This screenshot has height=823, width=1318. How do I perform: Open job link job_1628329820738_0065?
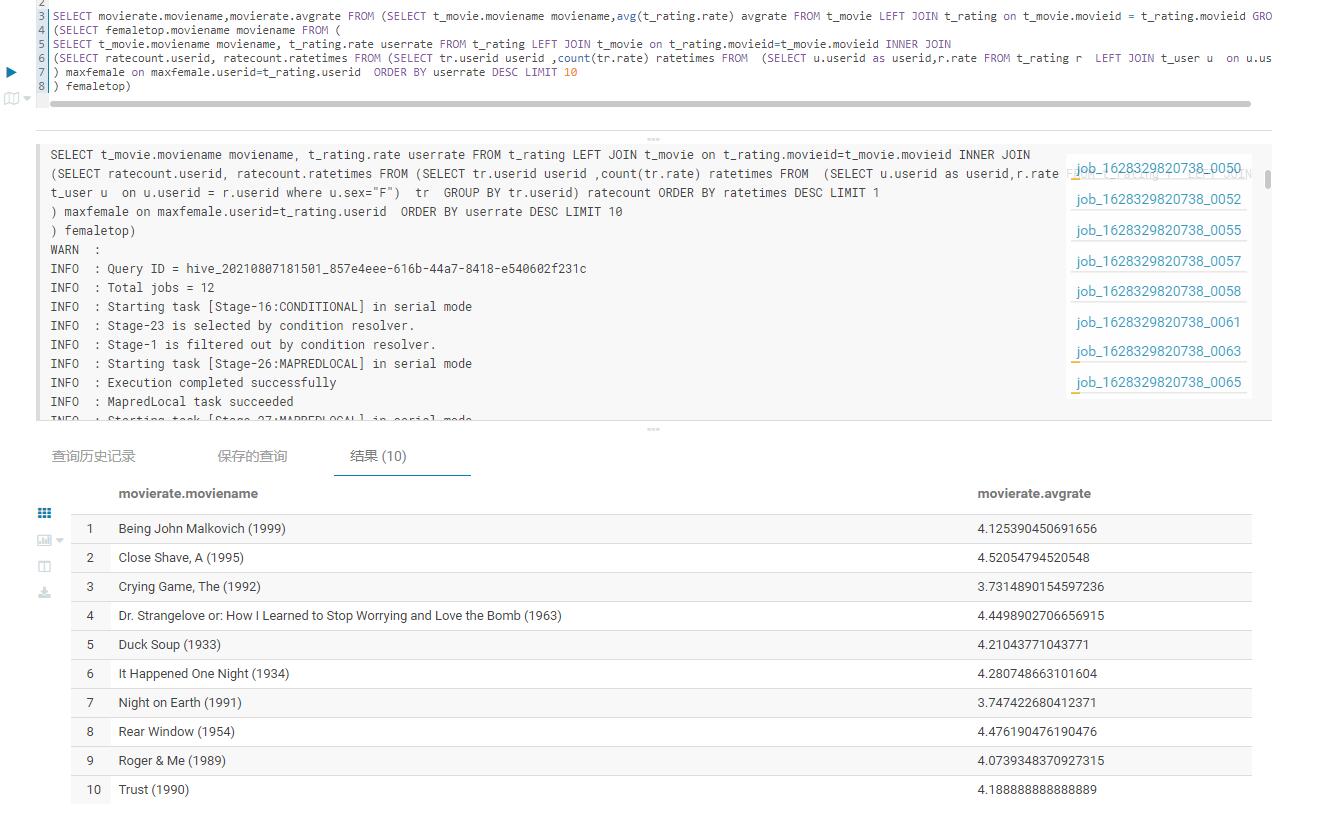pos(1158,382)
